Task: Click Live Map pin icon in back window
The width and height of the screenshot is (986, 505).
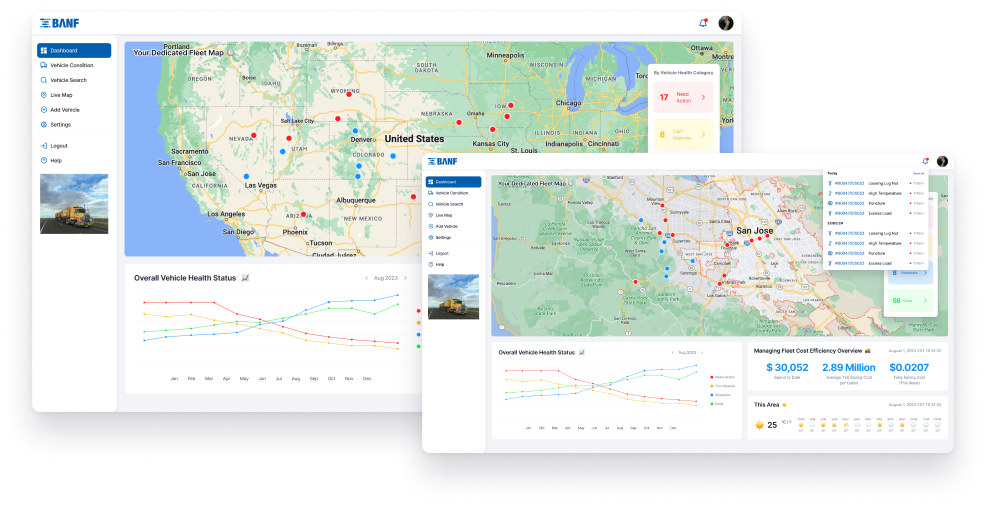Action: pos(43,95)
